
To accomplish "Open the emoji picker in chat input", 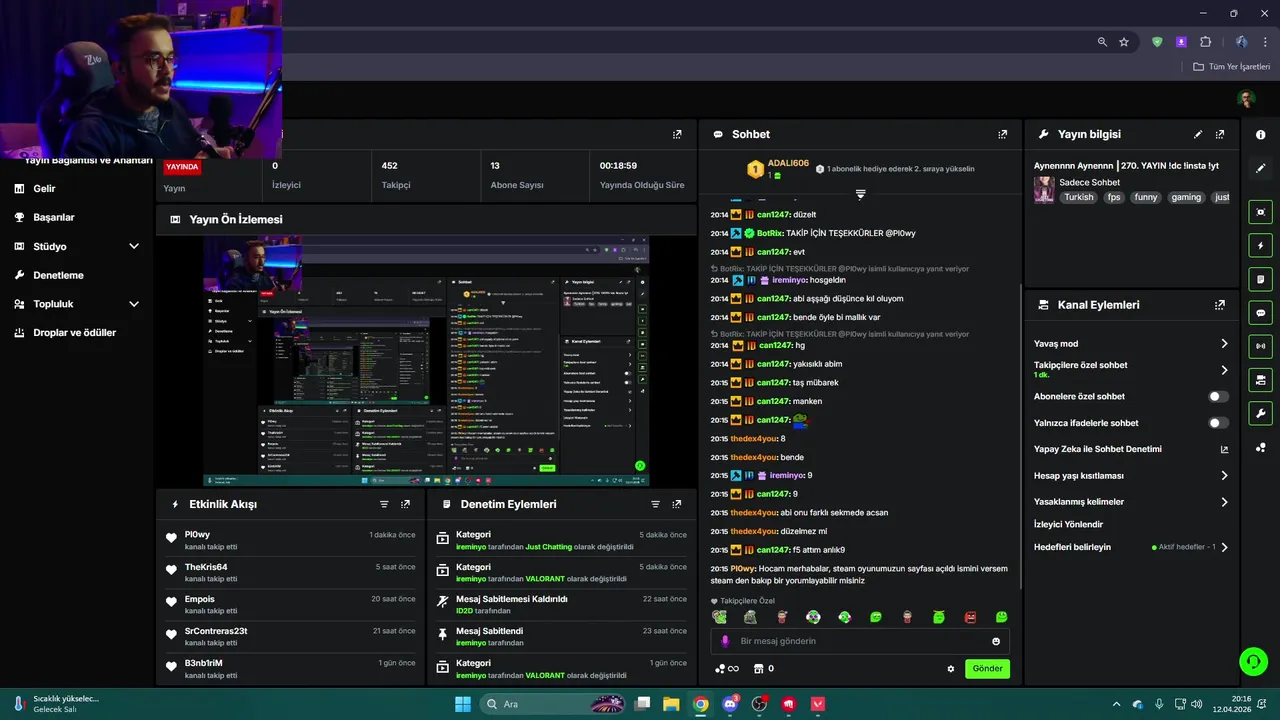I will (996, 641).
